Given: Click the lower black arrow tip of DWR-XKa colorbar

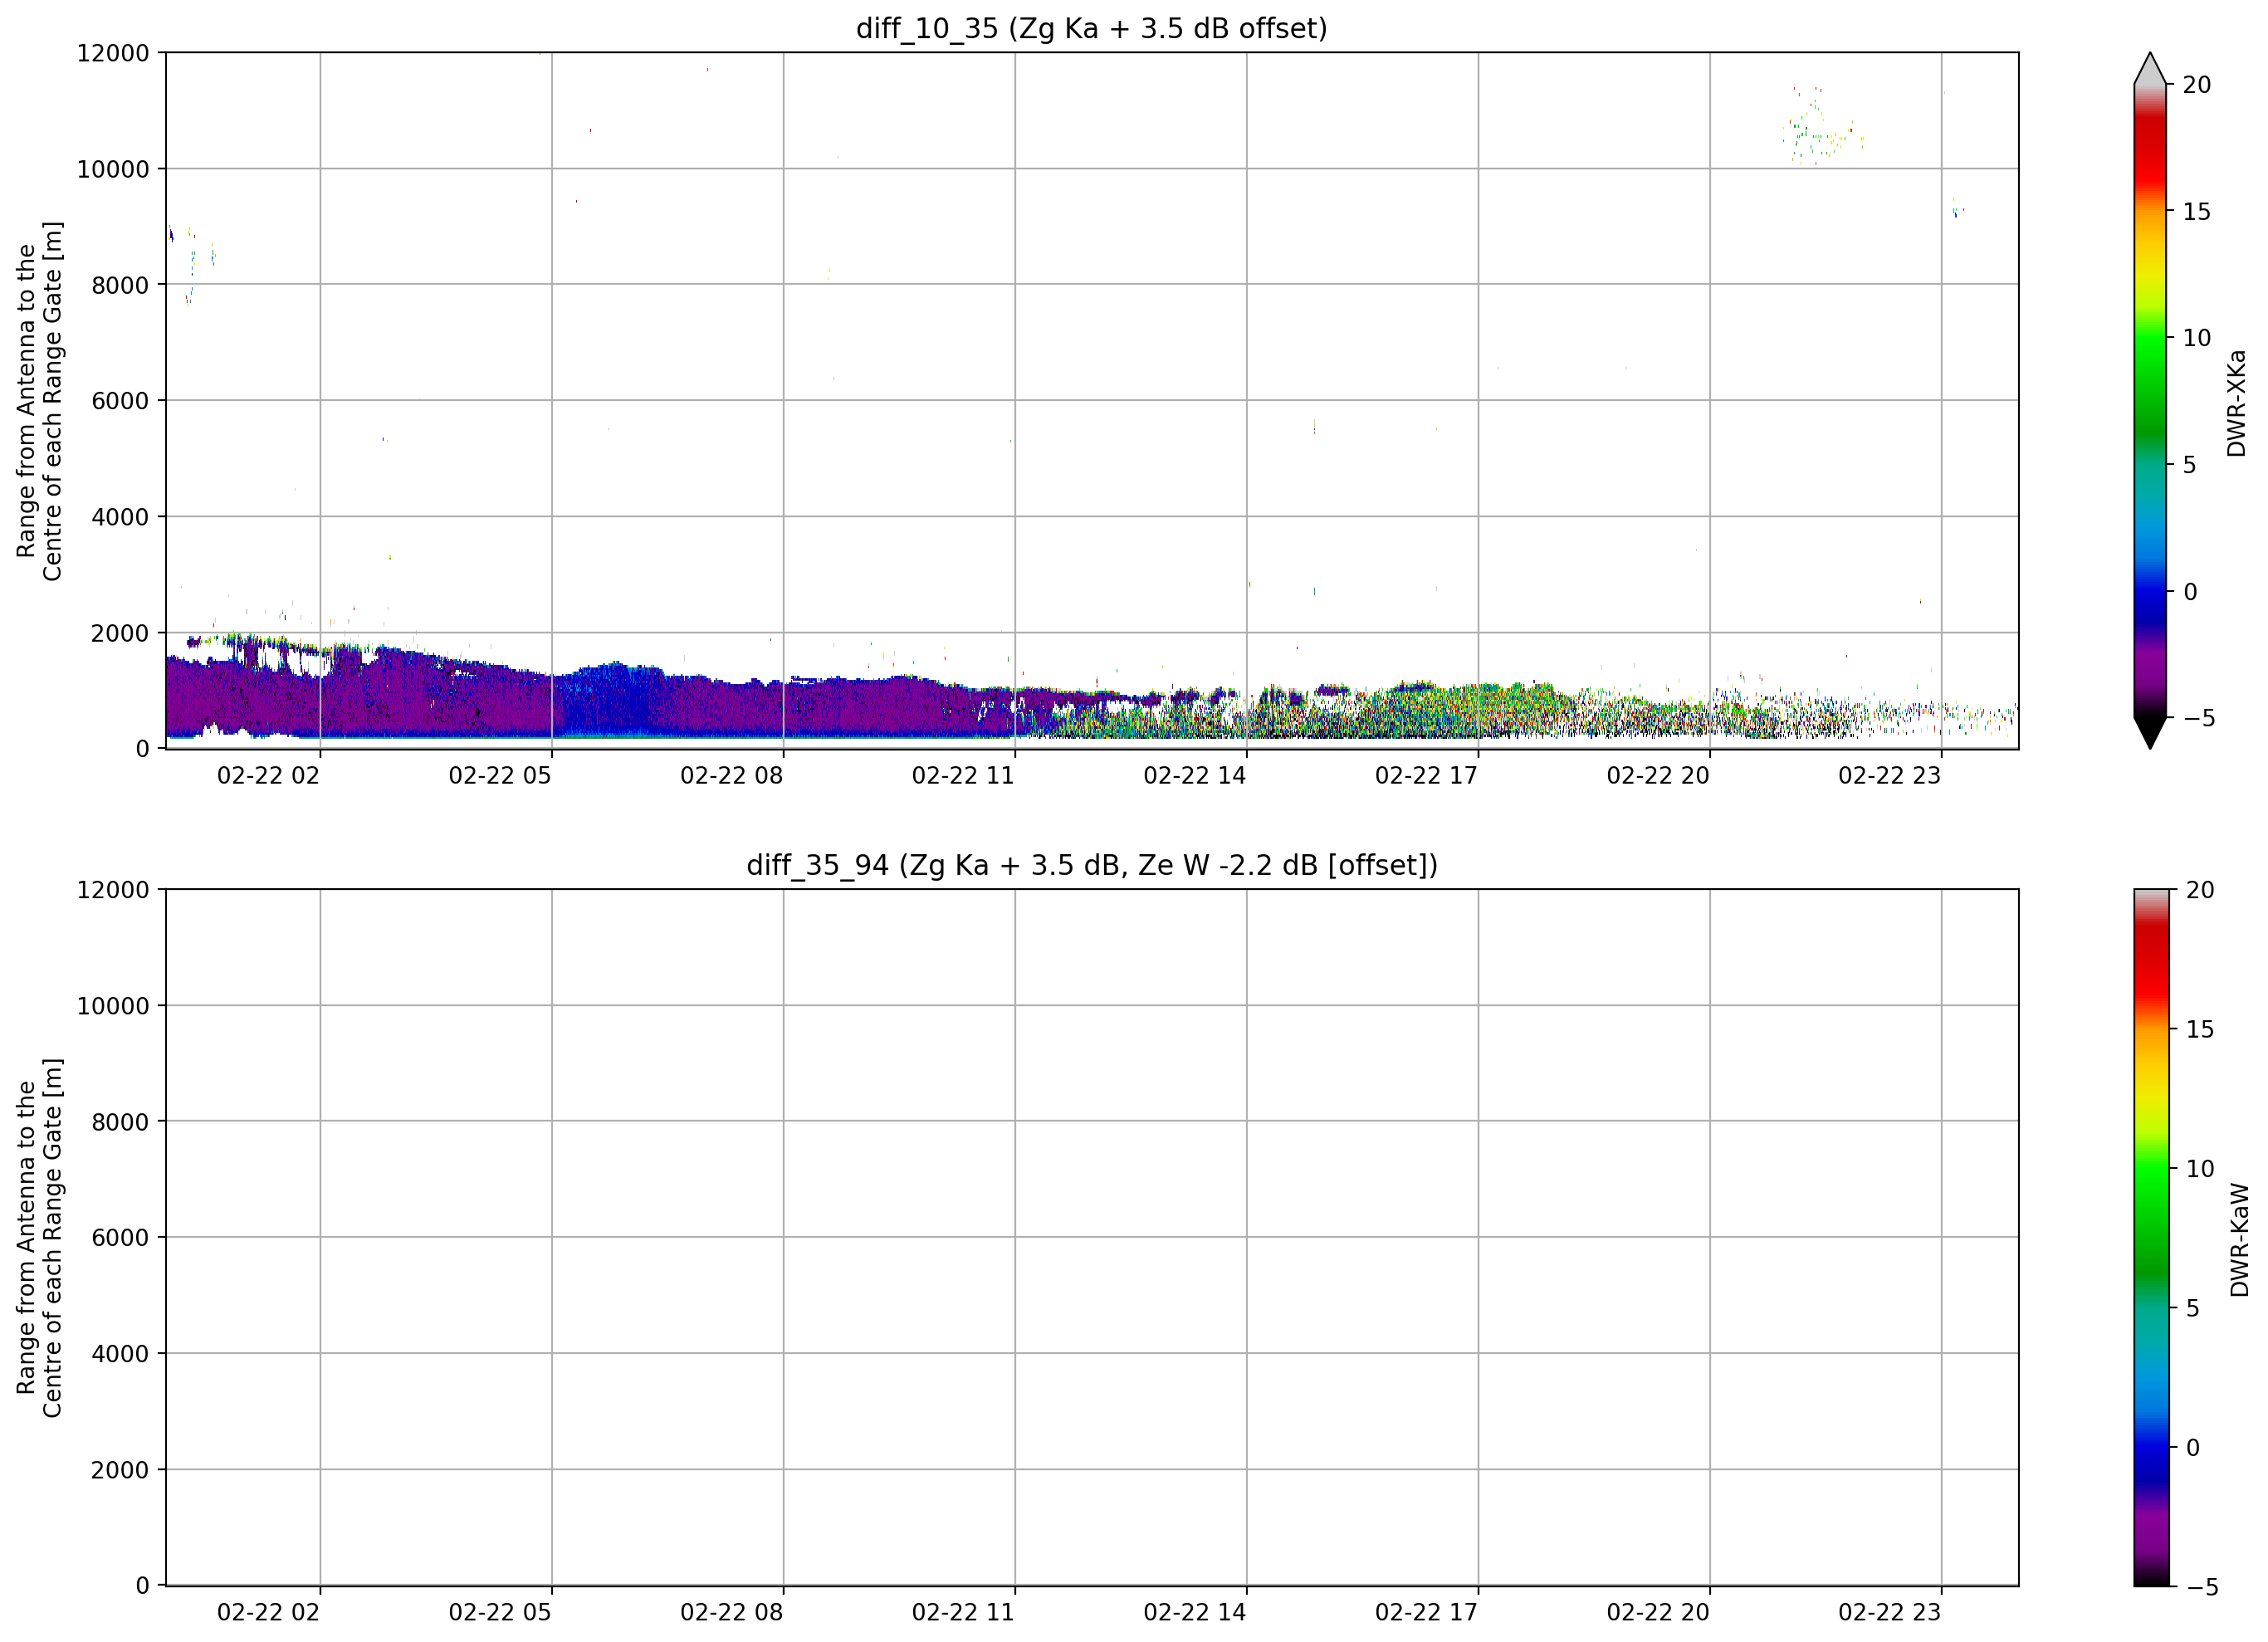Looking at the screenshot, I should tap(2149, 732).
